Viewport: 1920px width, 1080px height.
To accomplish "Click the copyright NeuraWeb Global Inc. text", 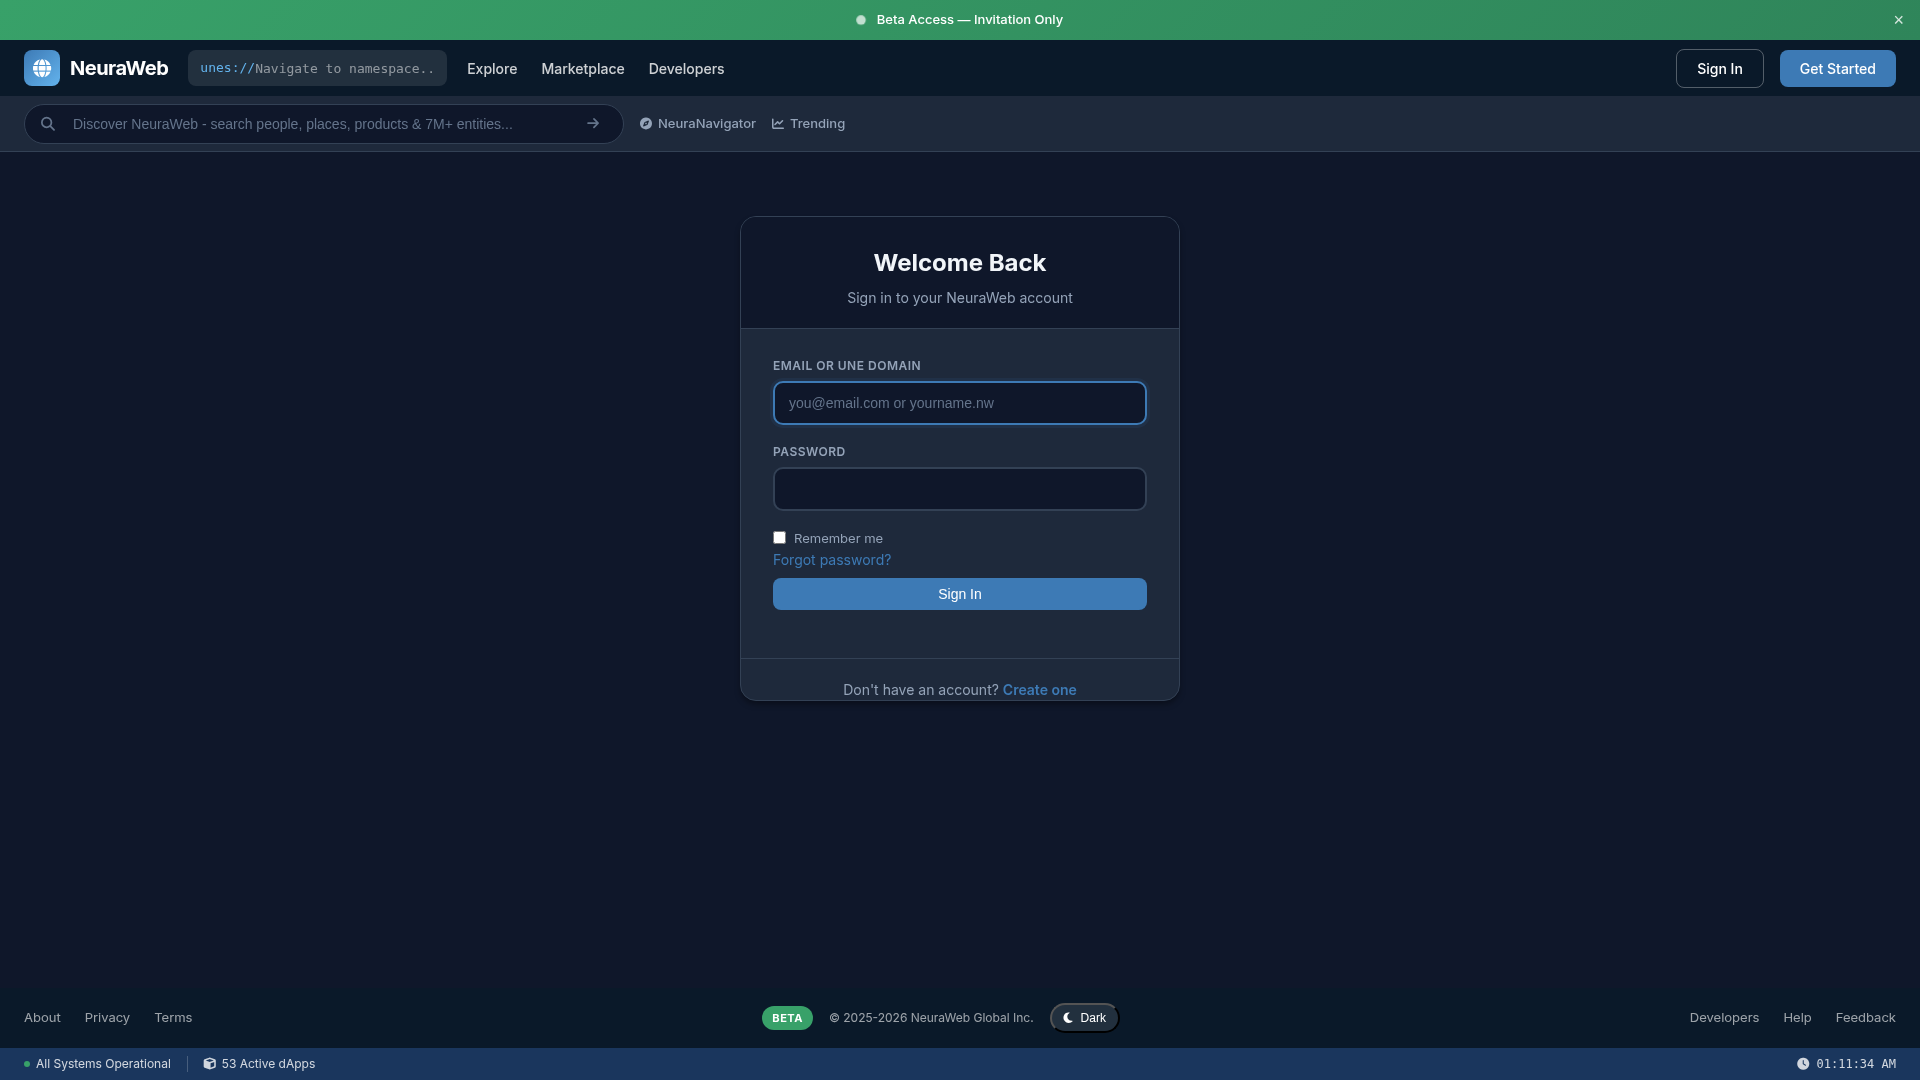I will tap(931, 1018).
